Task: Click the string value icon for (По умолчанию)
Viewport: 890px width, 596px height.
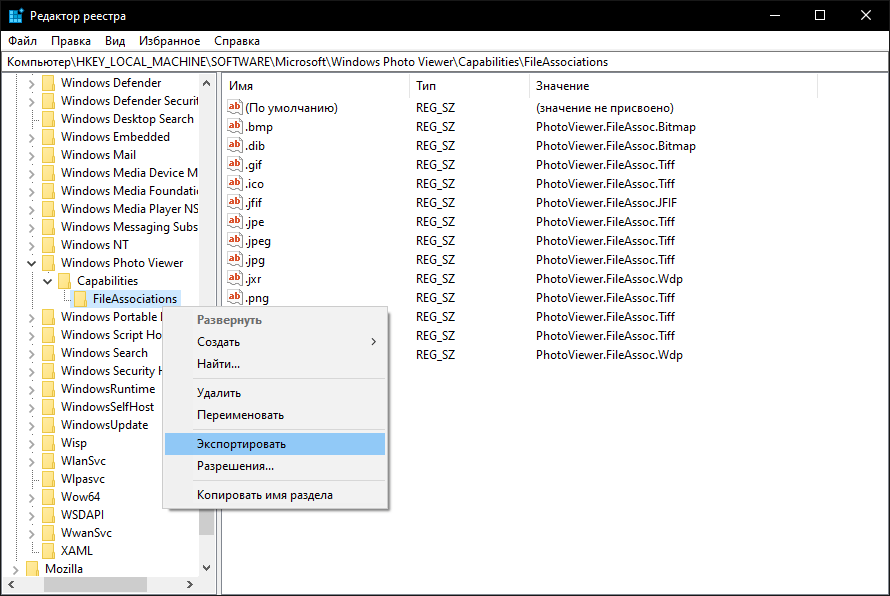Action: [x=235, y=107]
